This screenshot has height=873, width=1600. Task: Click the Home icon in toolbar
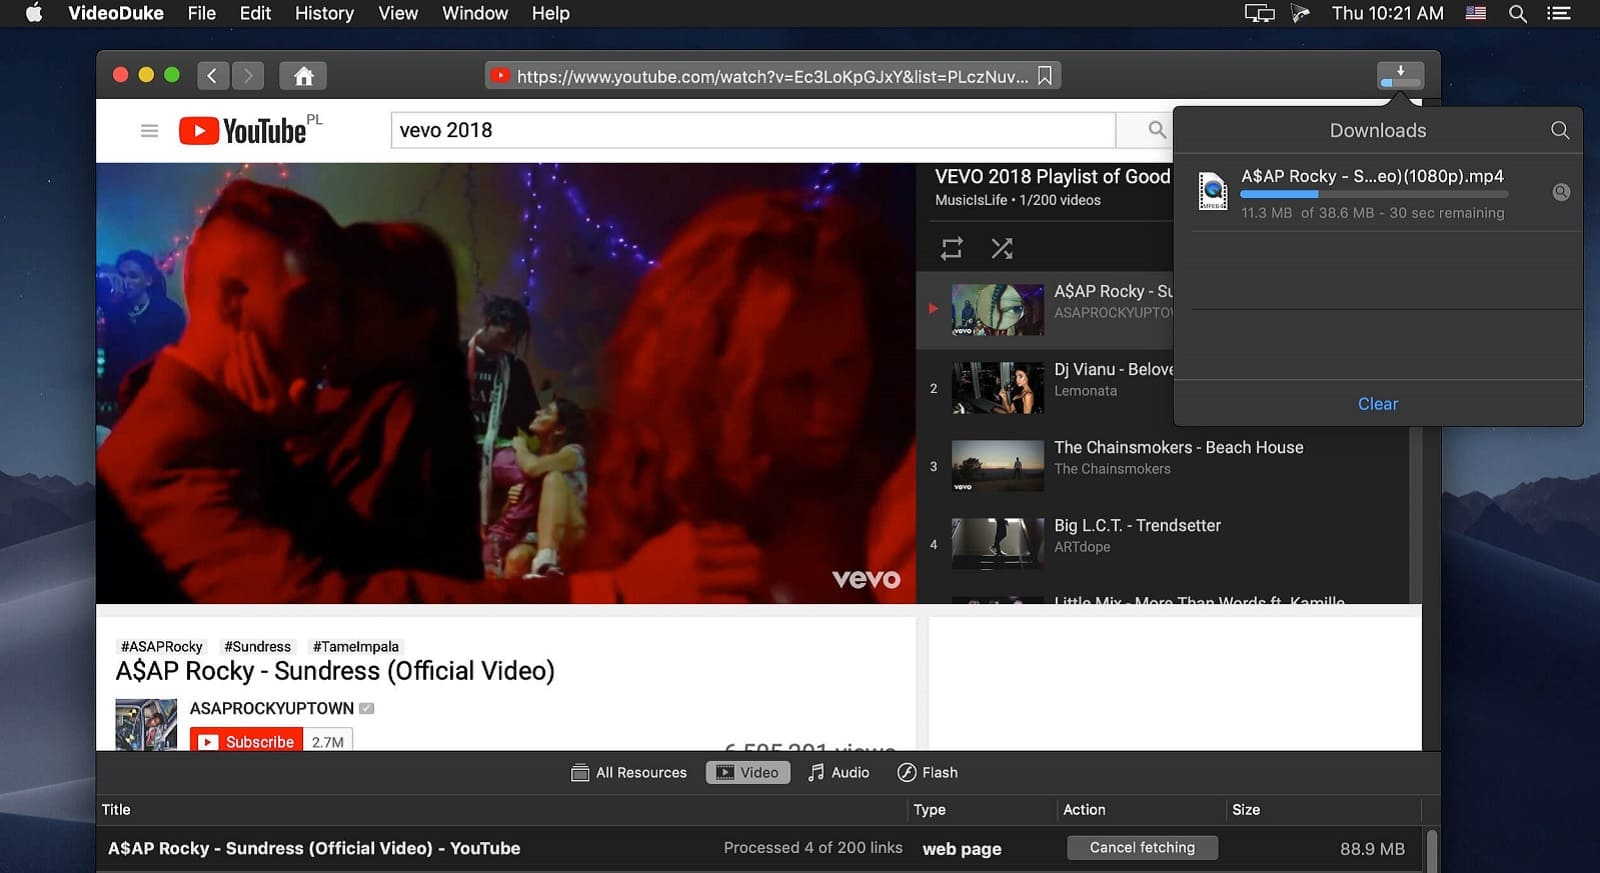tap(303, 76)
